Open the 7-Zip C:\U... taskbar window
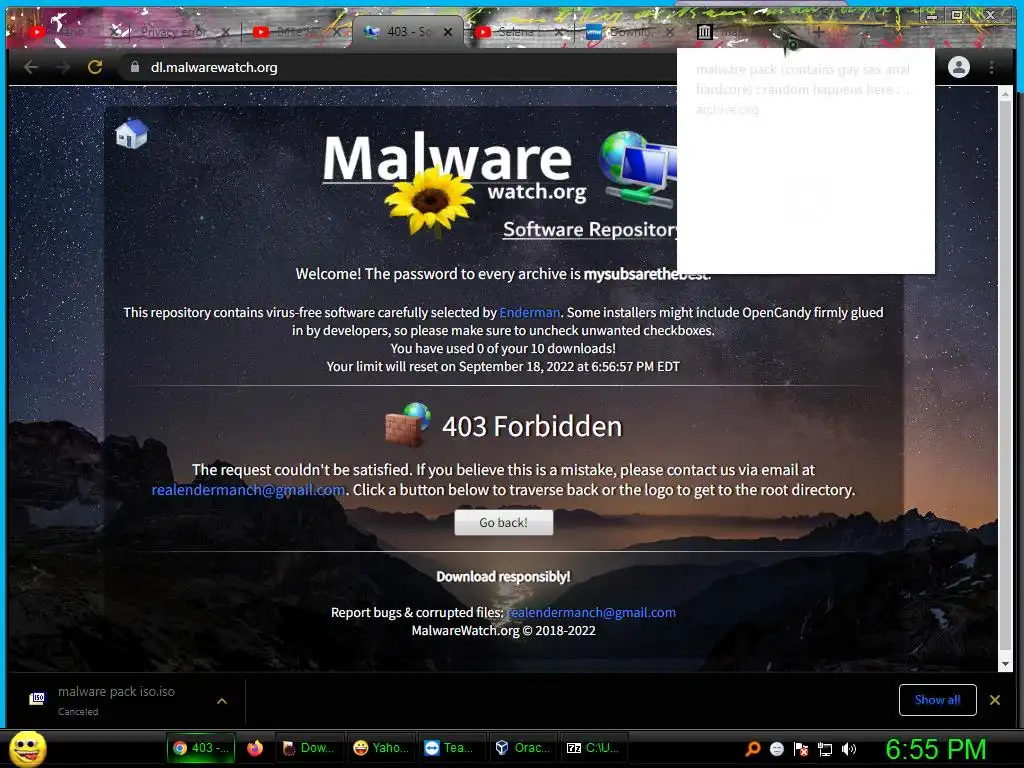Image resolution: width=1024 pixels, height=768 pixels. click(594, 748)
